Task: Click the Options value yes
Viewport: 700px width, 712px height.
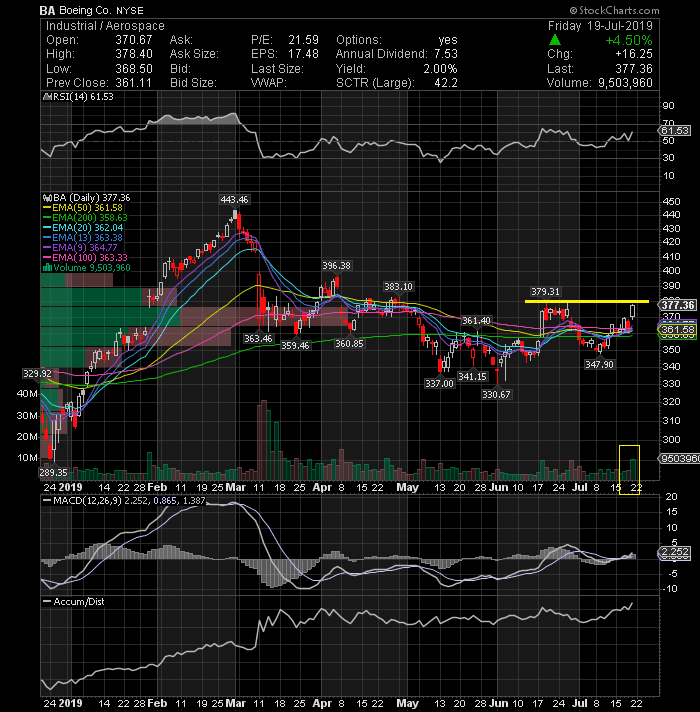Action: point(448,40)
